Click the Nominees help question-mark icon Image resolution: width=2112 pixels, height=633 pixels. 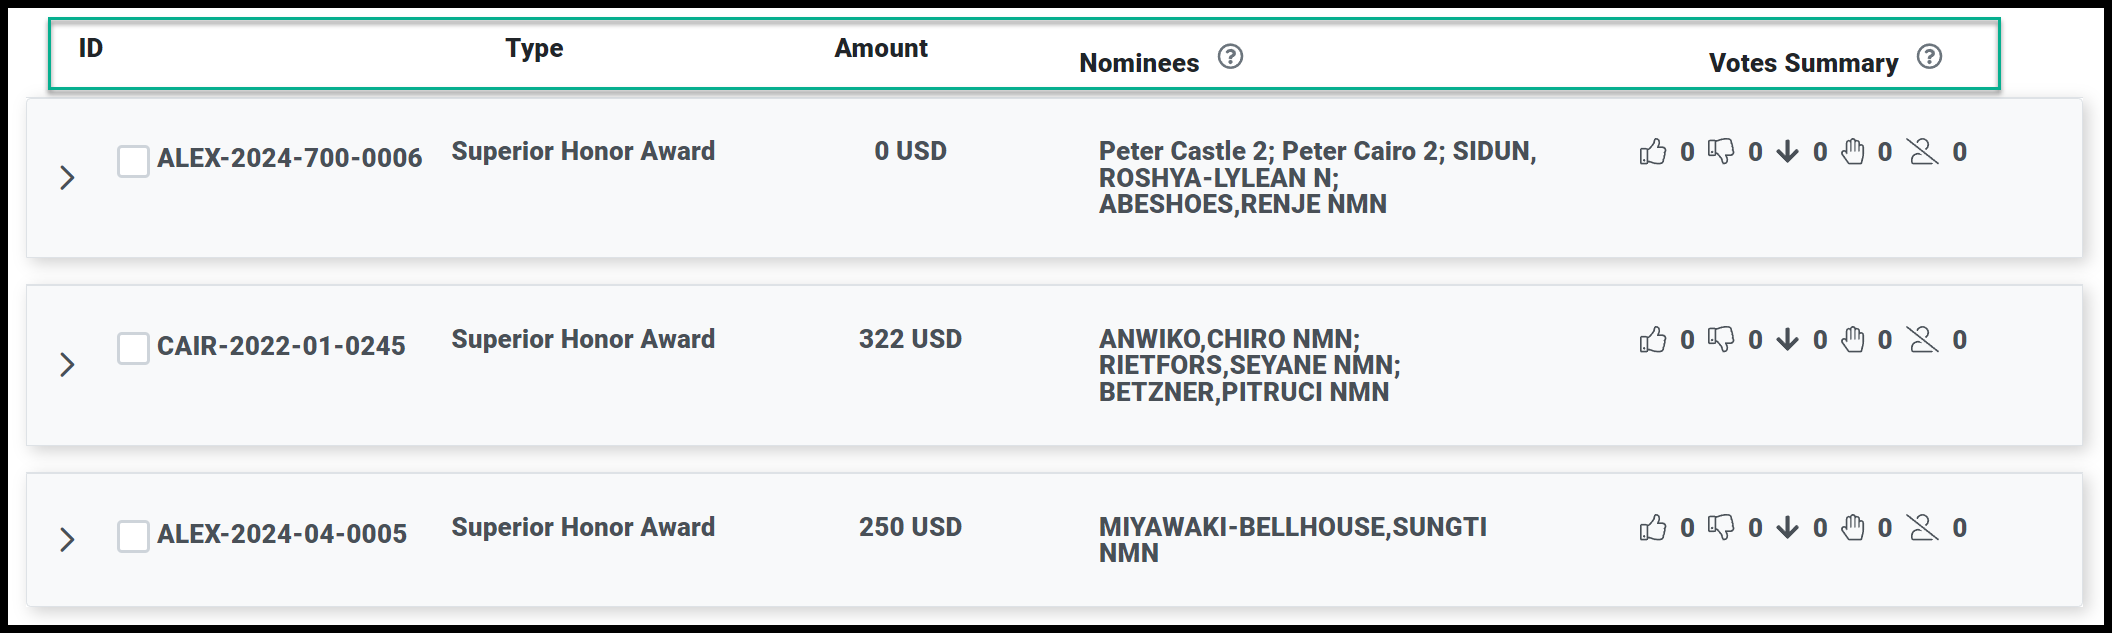tap(1230, 57)
